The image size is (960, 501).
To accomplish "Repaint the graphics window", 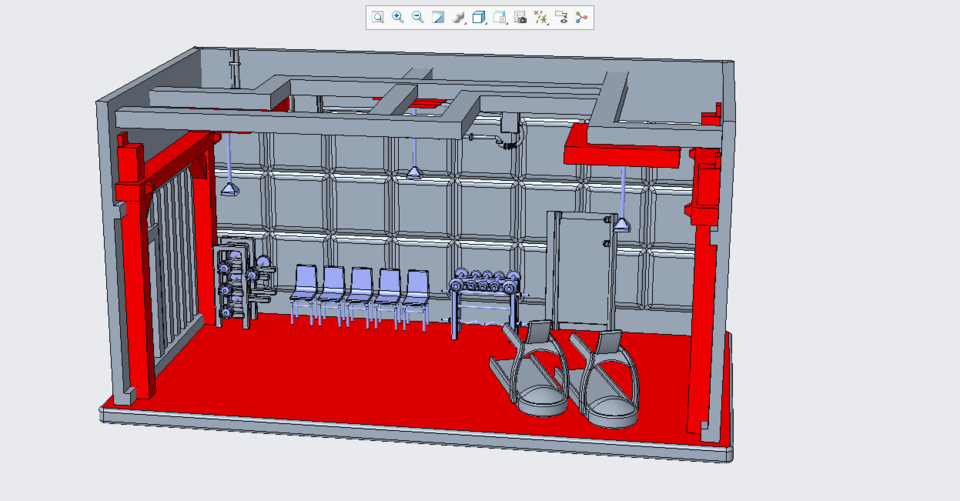I will pos(438,17).
